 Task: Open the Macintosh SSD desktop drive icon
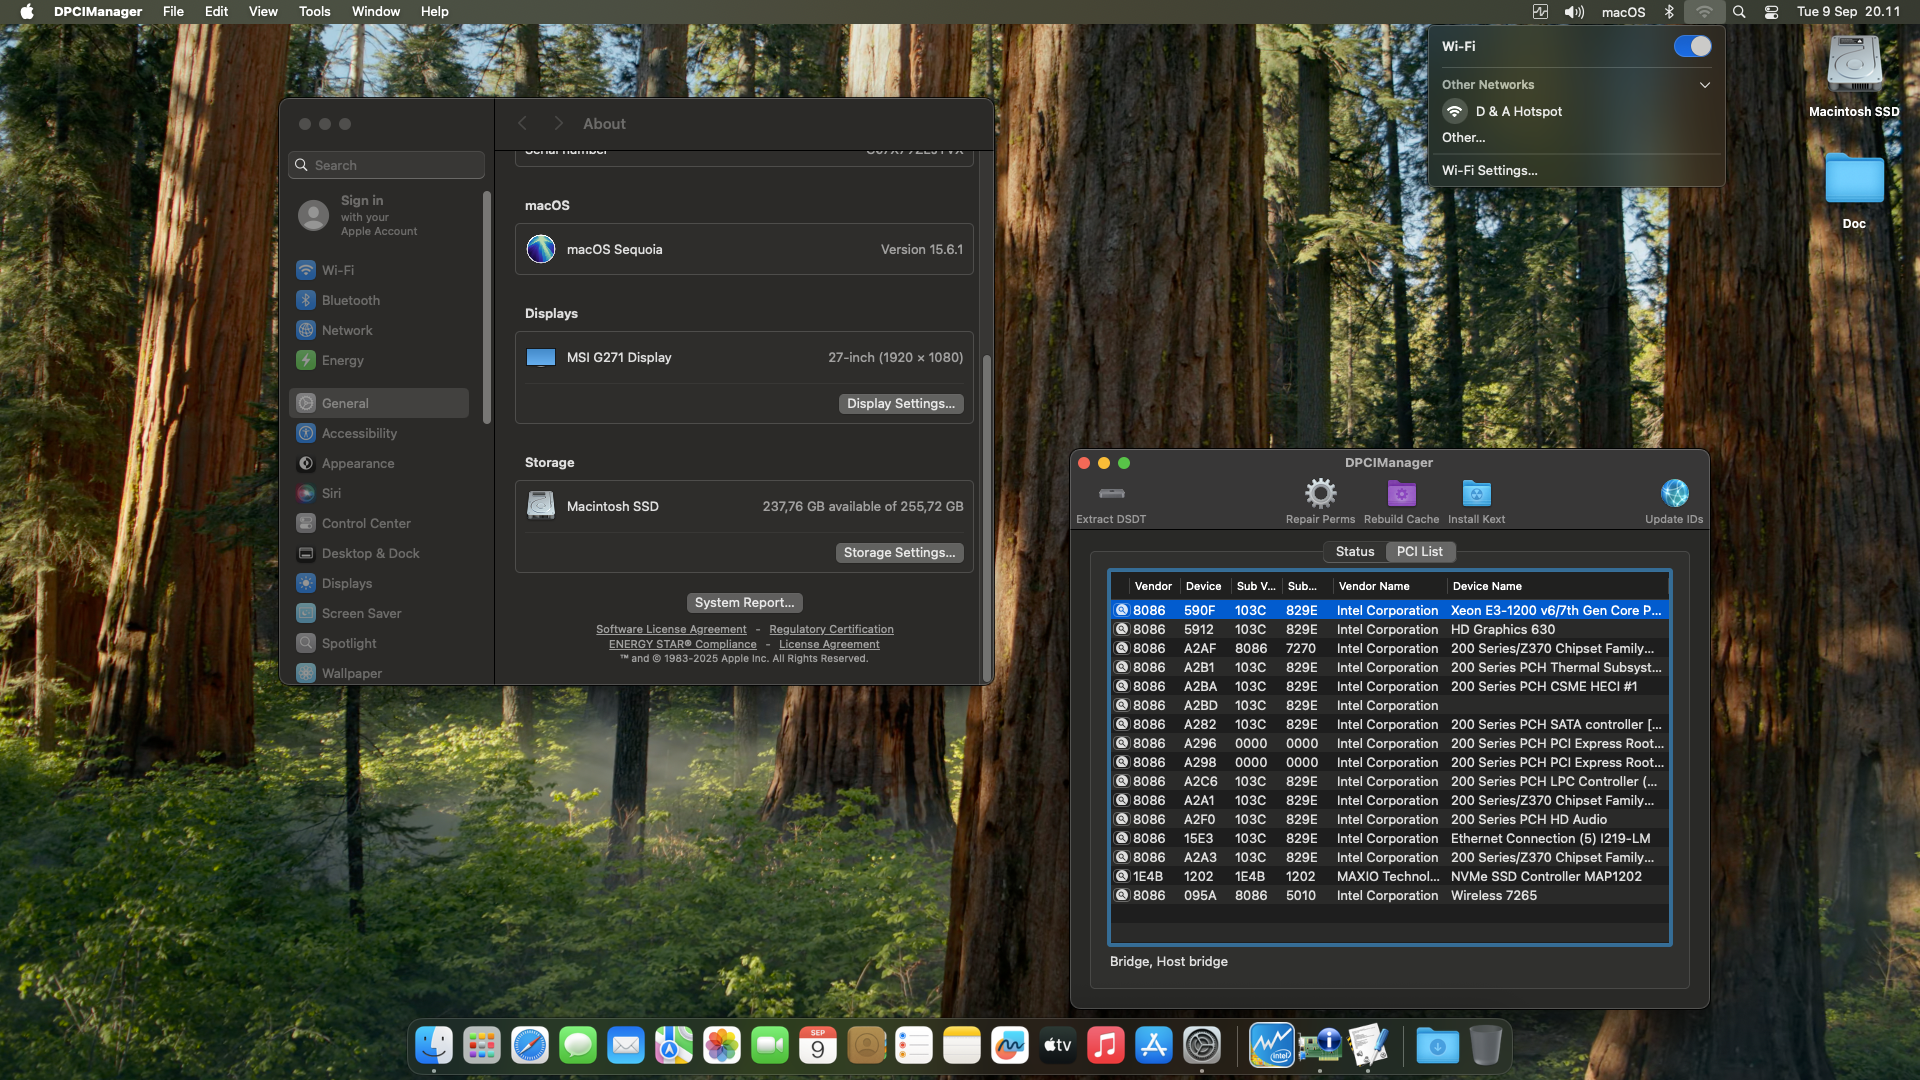pyautogui.click(x=1854, y=66)
